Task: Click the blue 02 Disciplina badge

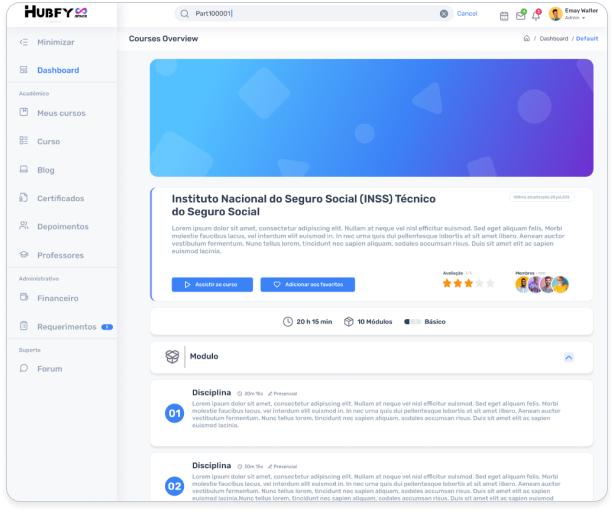Action: point(175,486)
